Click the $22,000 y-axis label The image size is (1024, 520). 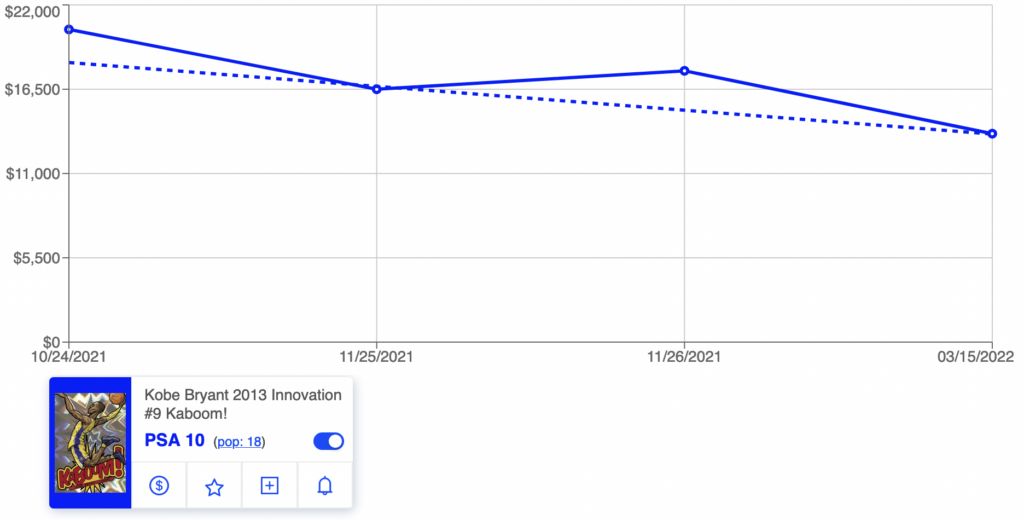(x=33, y=12)
